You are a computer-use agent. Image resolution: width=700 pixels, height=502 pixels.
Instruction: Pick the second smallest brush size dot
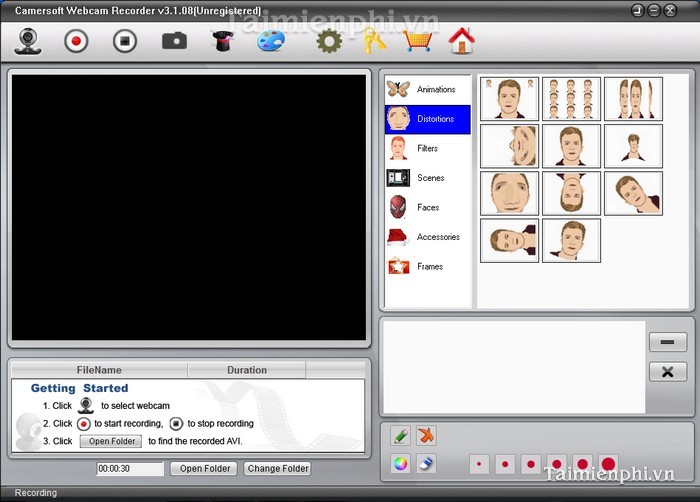505,464
